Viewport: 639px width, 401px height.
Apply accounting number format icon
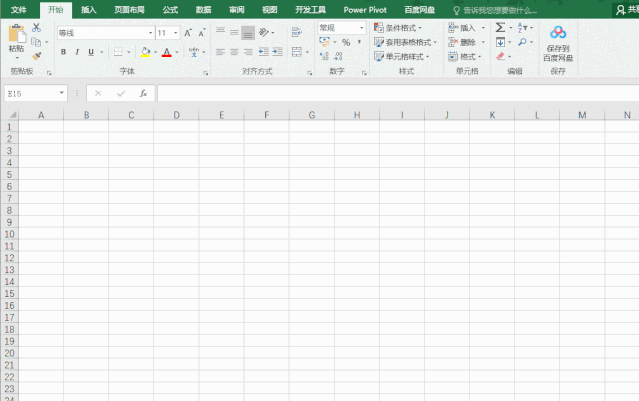tap(325, 42)
